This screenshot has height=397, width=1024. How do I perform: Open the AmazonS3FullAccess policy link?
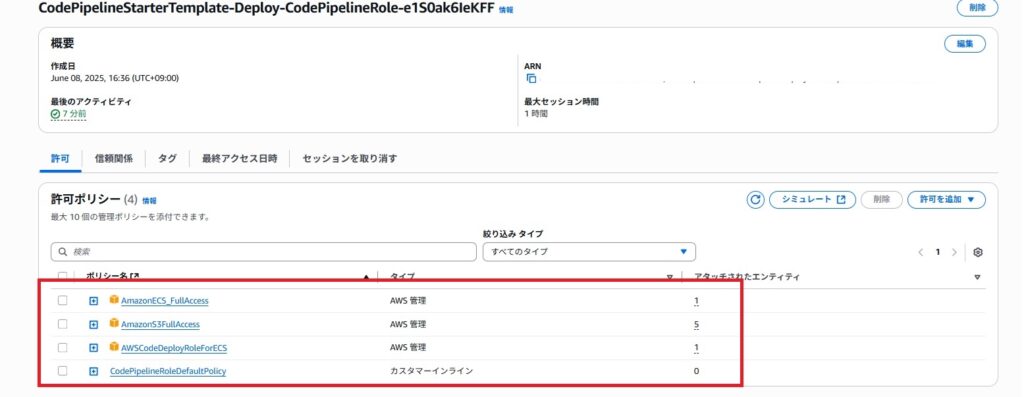161,325
